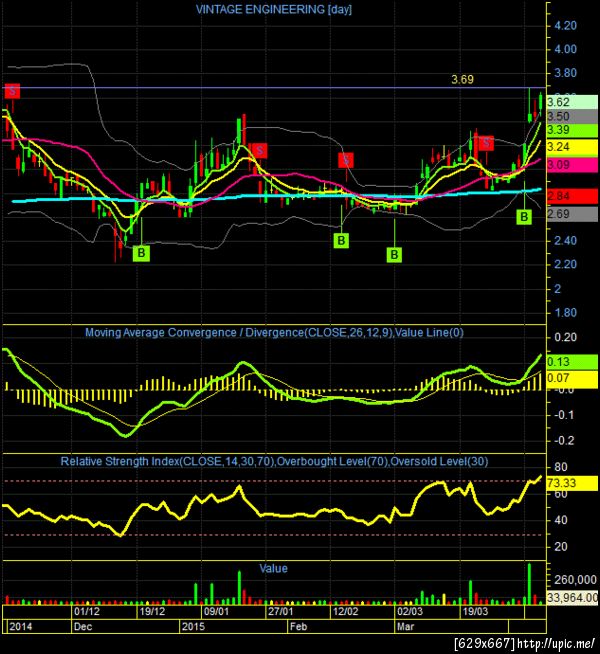Click the tallest green volume bar at far right
This screenshot has width=600, height=654.
(530, 584)
